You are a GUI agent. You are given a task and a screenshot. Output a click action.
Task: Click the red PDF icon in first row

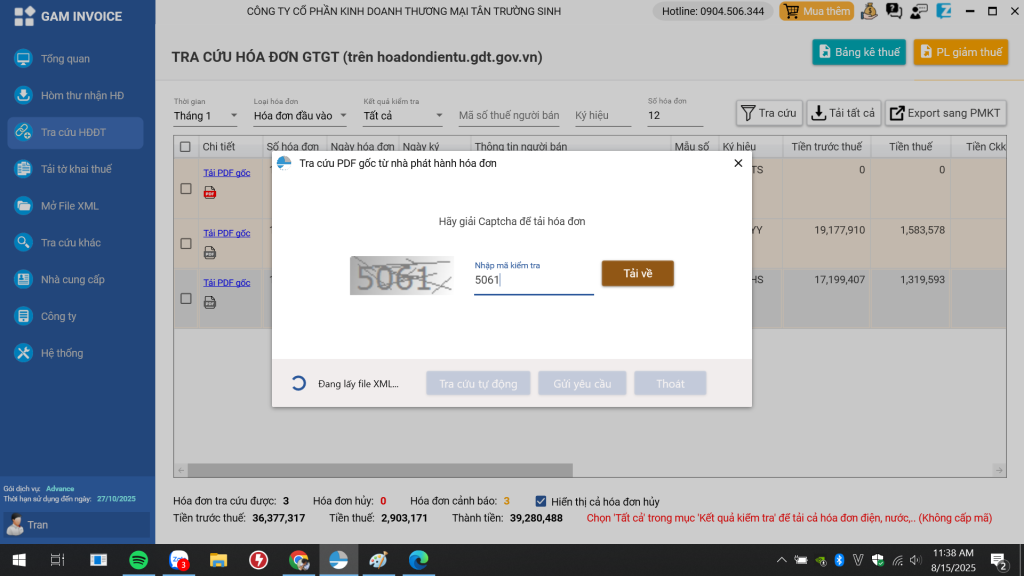[210, 193]
